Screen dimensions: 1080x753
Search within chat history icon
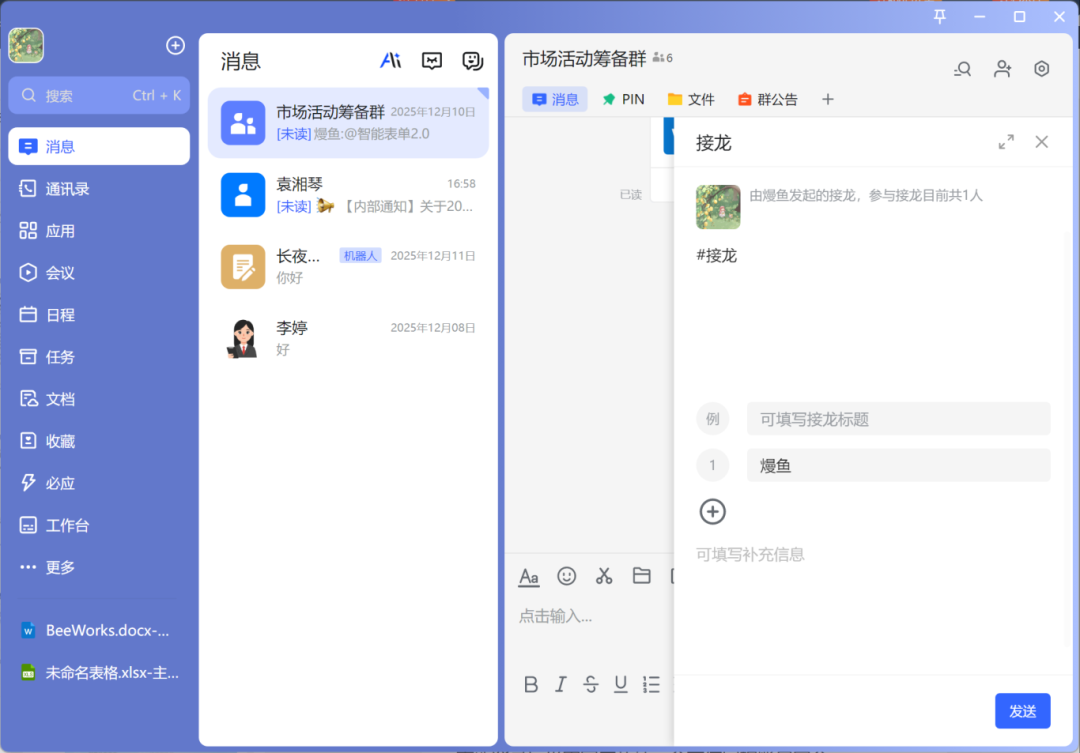[x=962, y=69]
